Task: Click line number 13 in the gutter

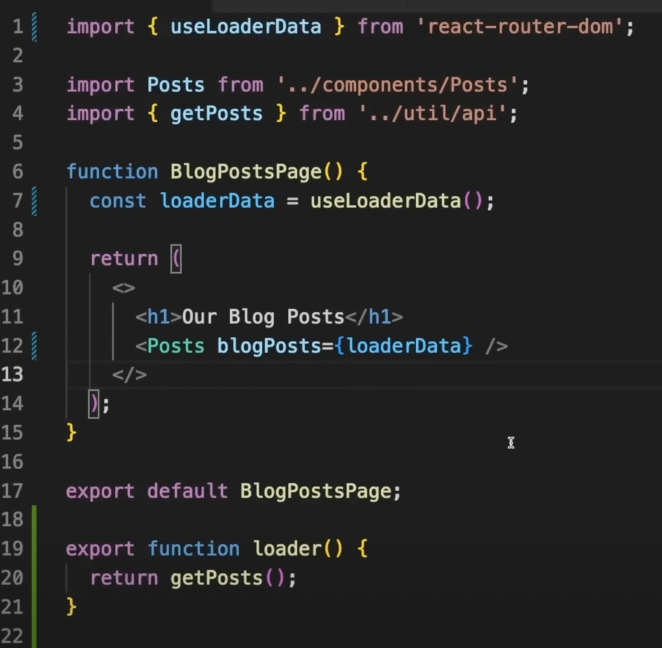Action: pyautogui.click(x=12, y=374)
